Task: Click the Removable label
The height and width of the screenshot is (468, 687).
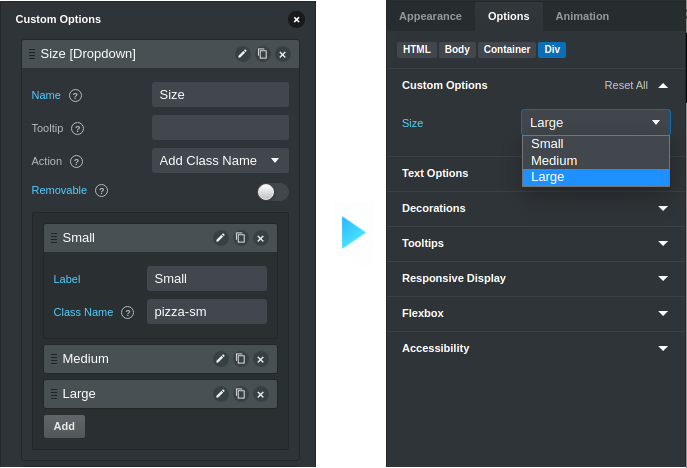Action: coord(59,191)
